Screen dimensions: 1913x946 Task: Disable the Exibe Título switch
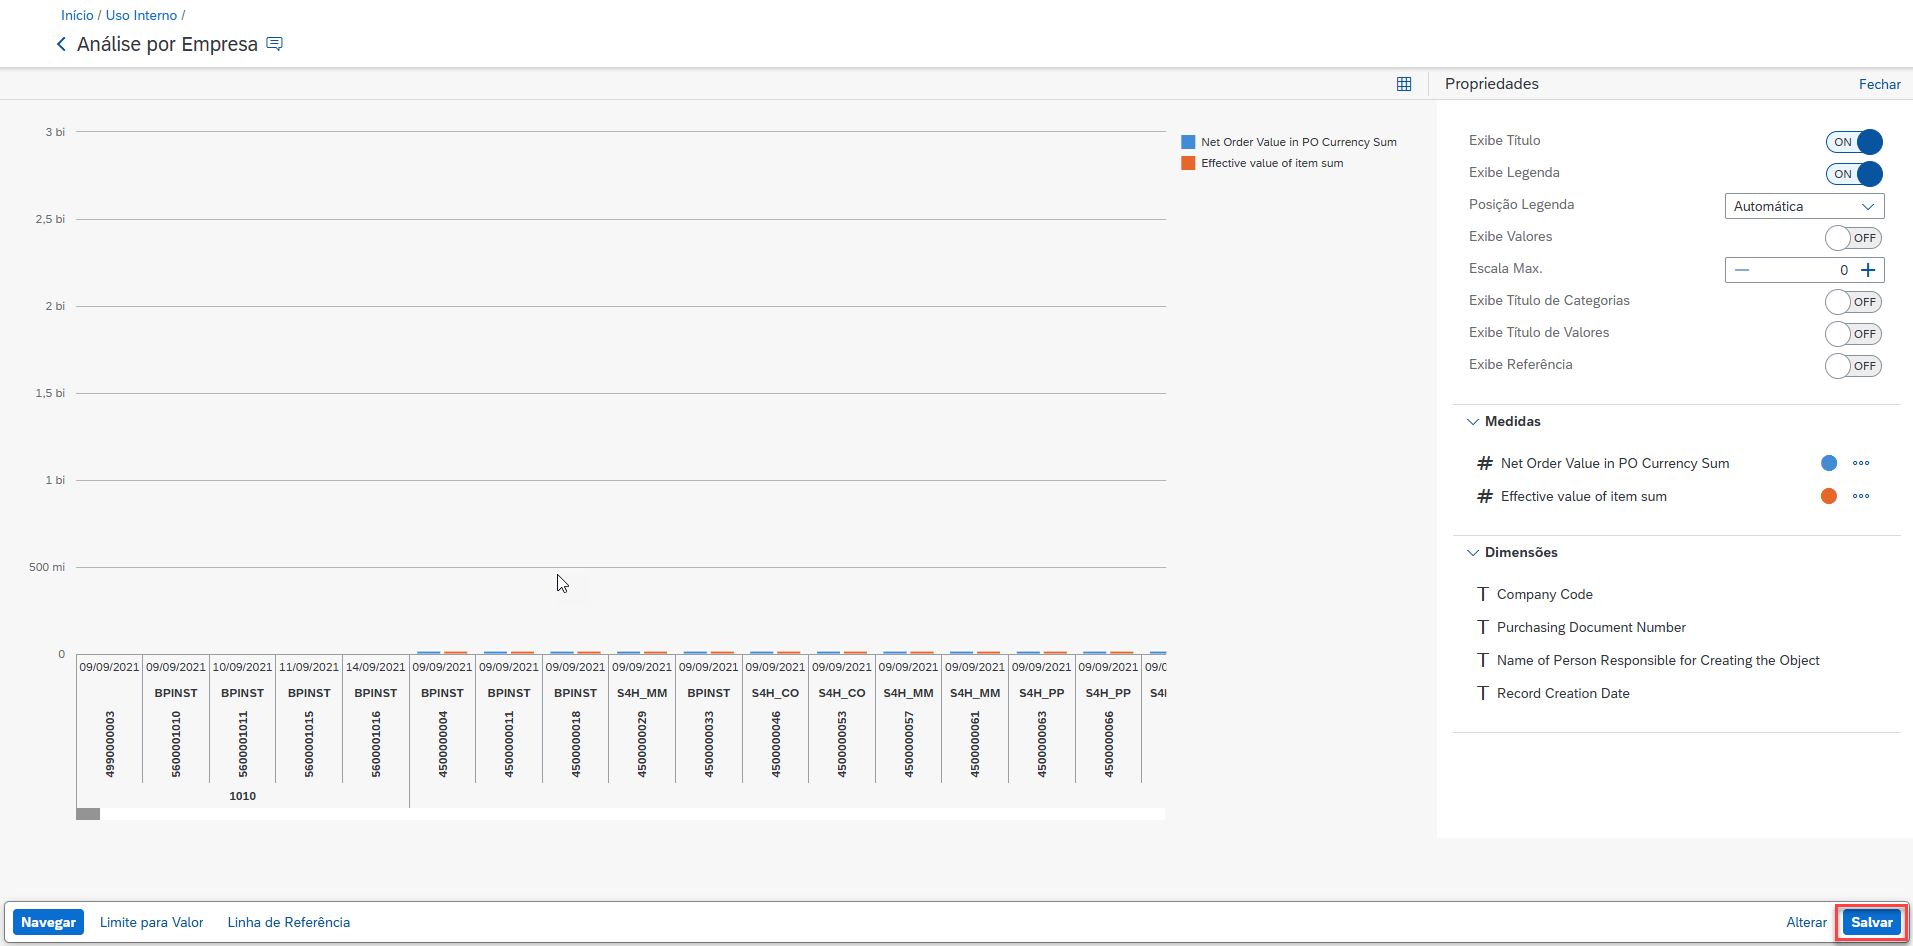point(1853,142)
